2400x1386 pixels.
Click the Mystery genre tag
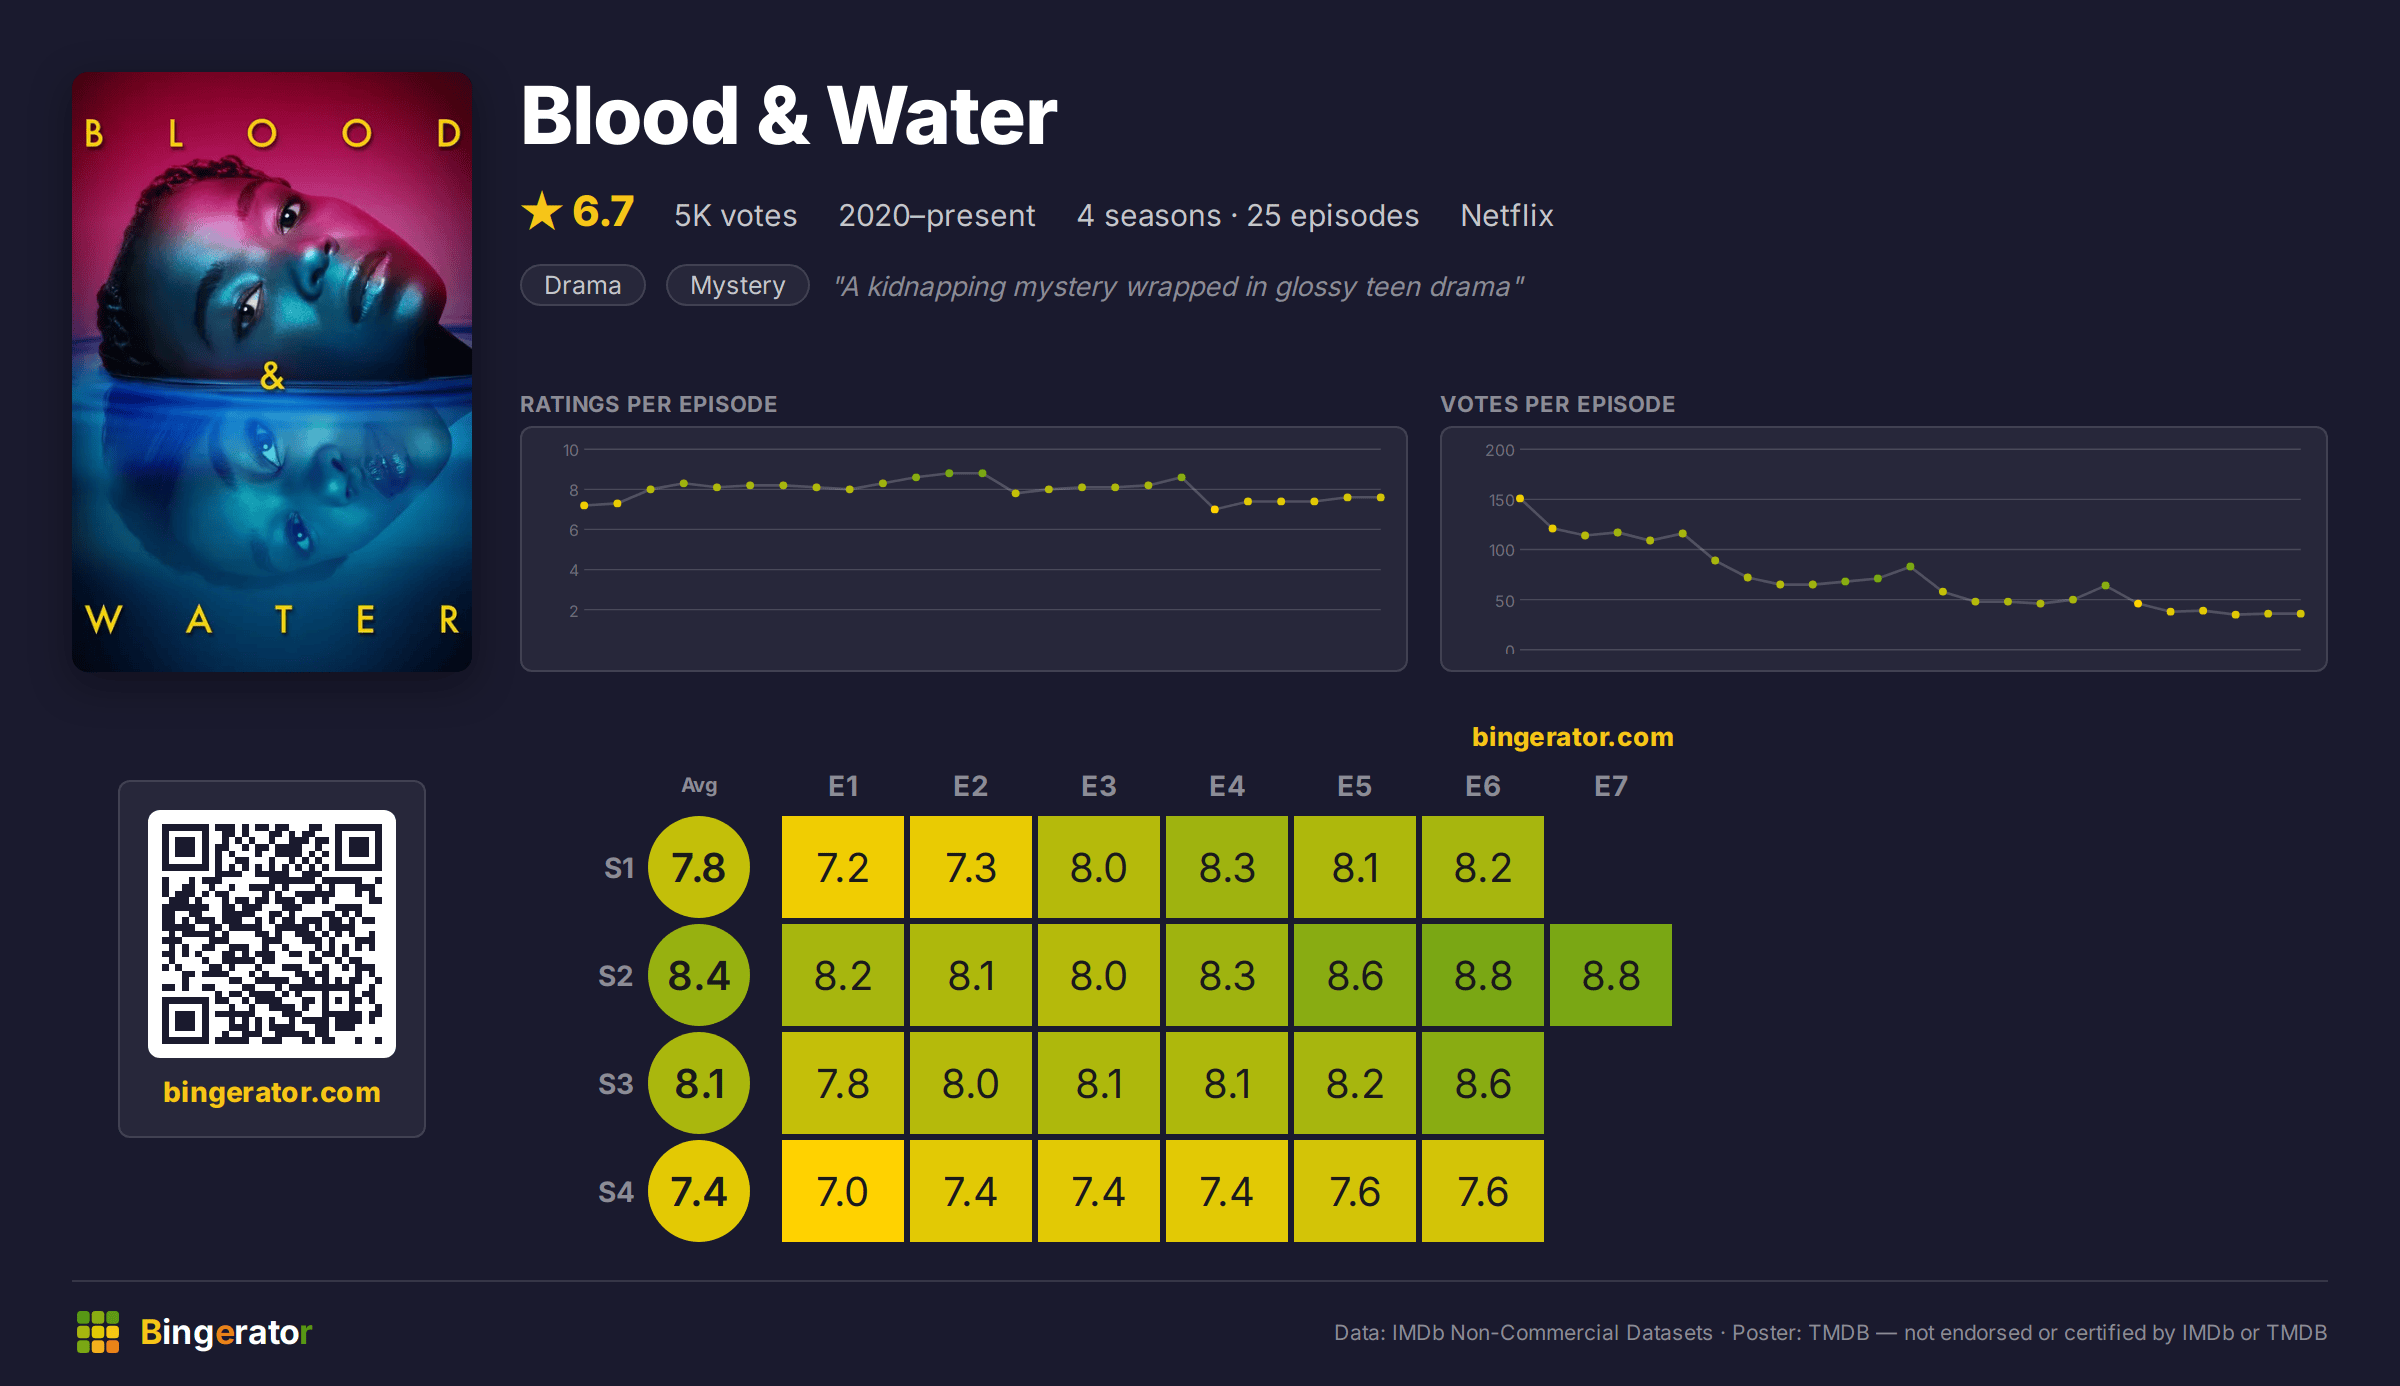tap(738, 285)
